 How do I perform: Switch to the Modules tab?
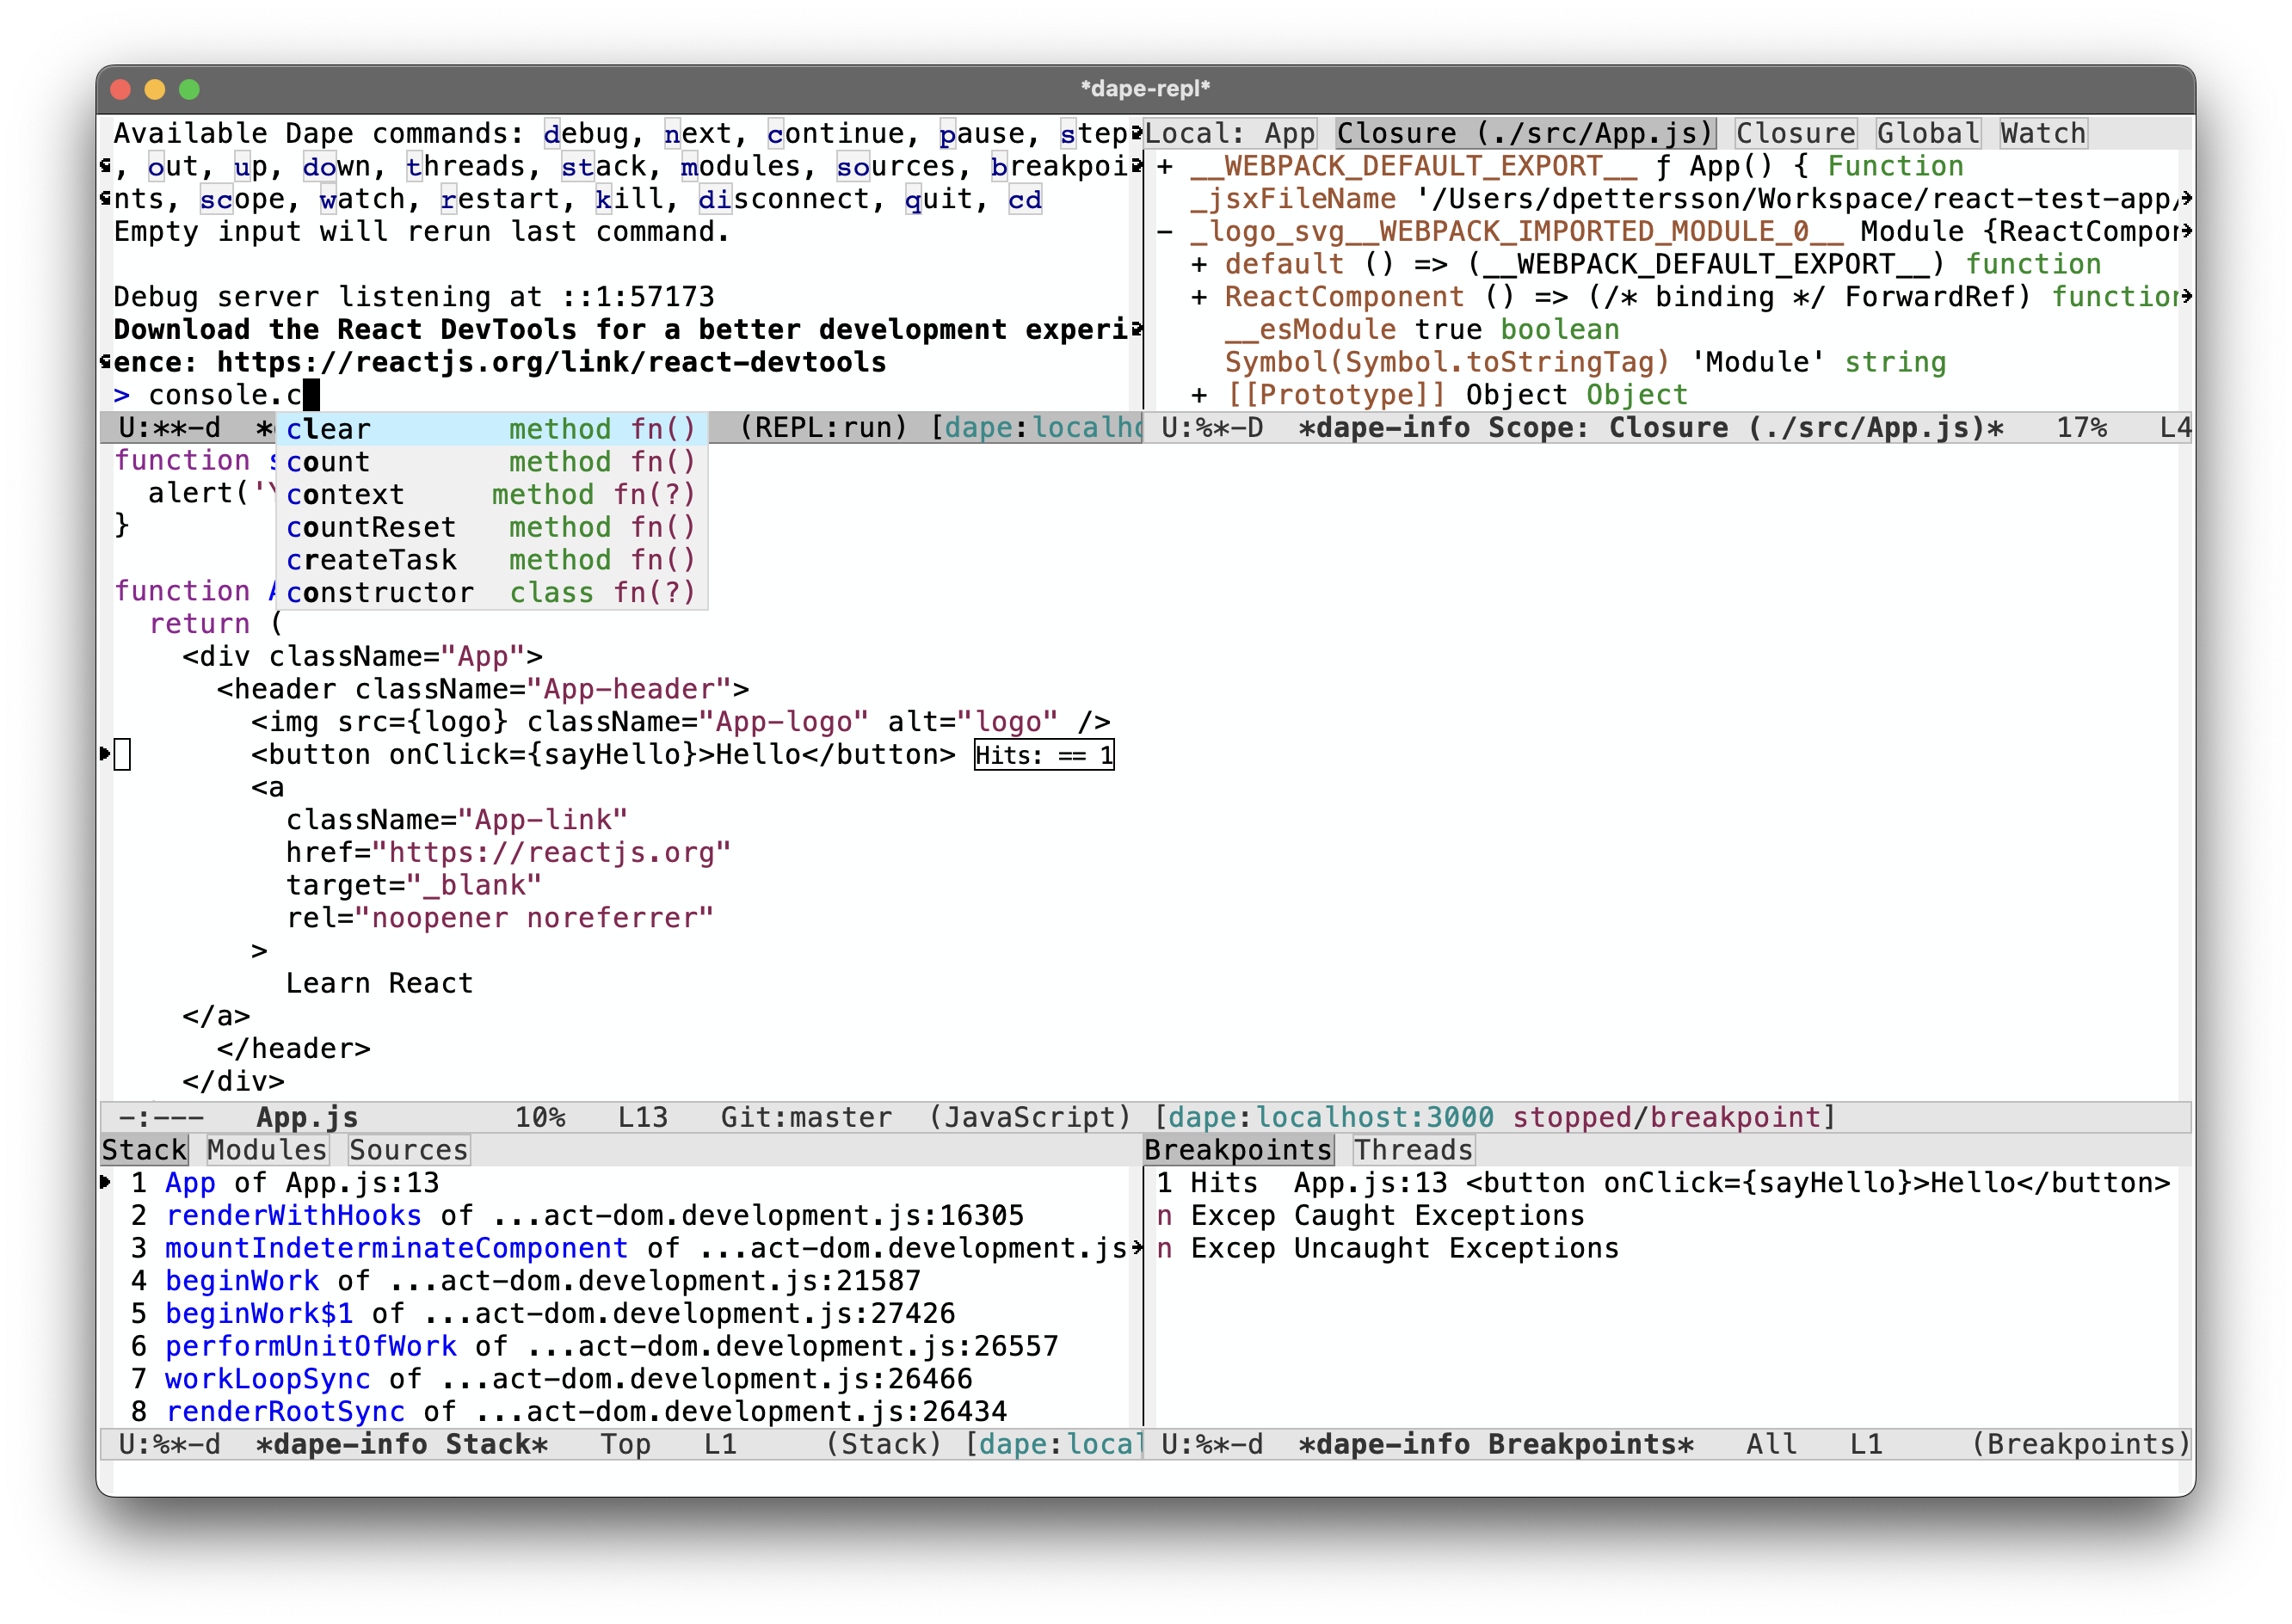click(x=266, y=1150)
